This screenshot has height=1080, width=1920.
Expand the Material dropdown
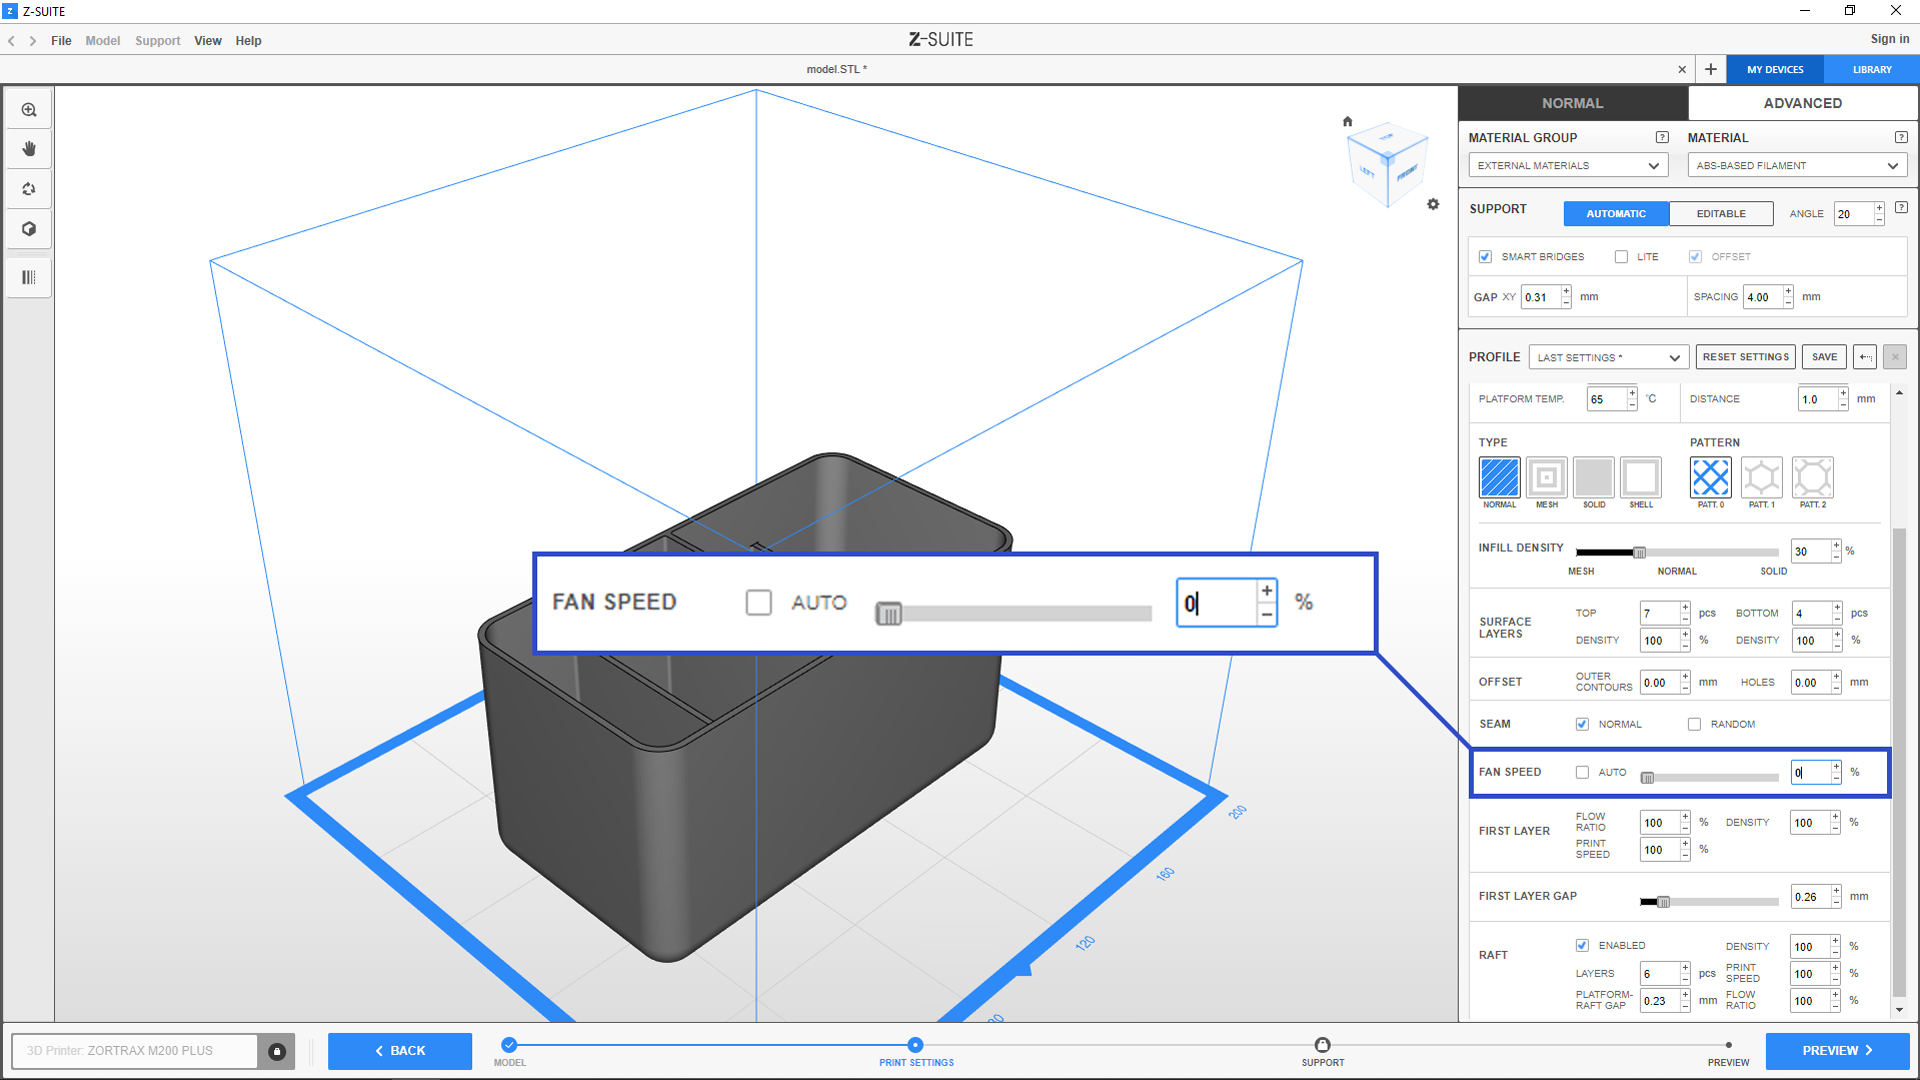point(1796,166)
